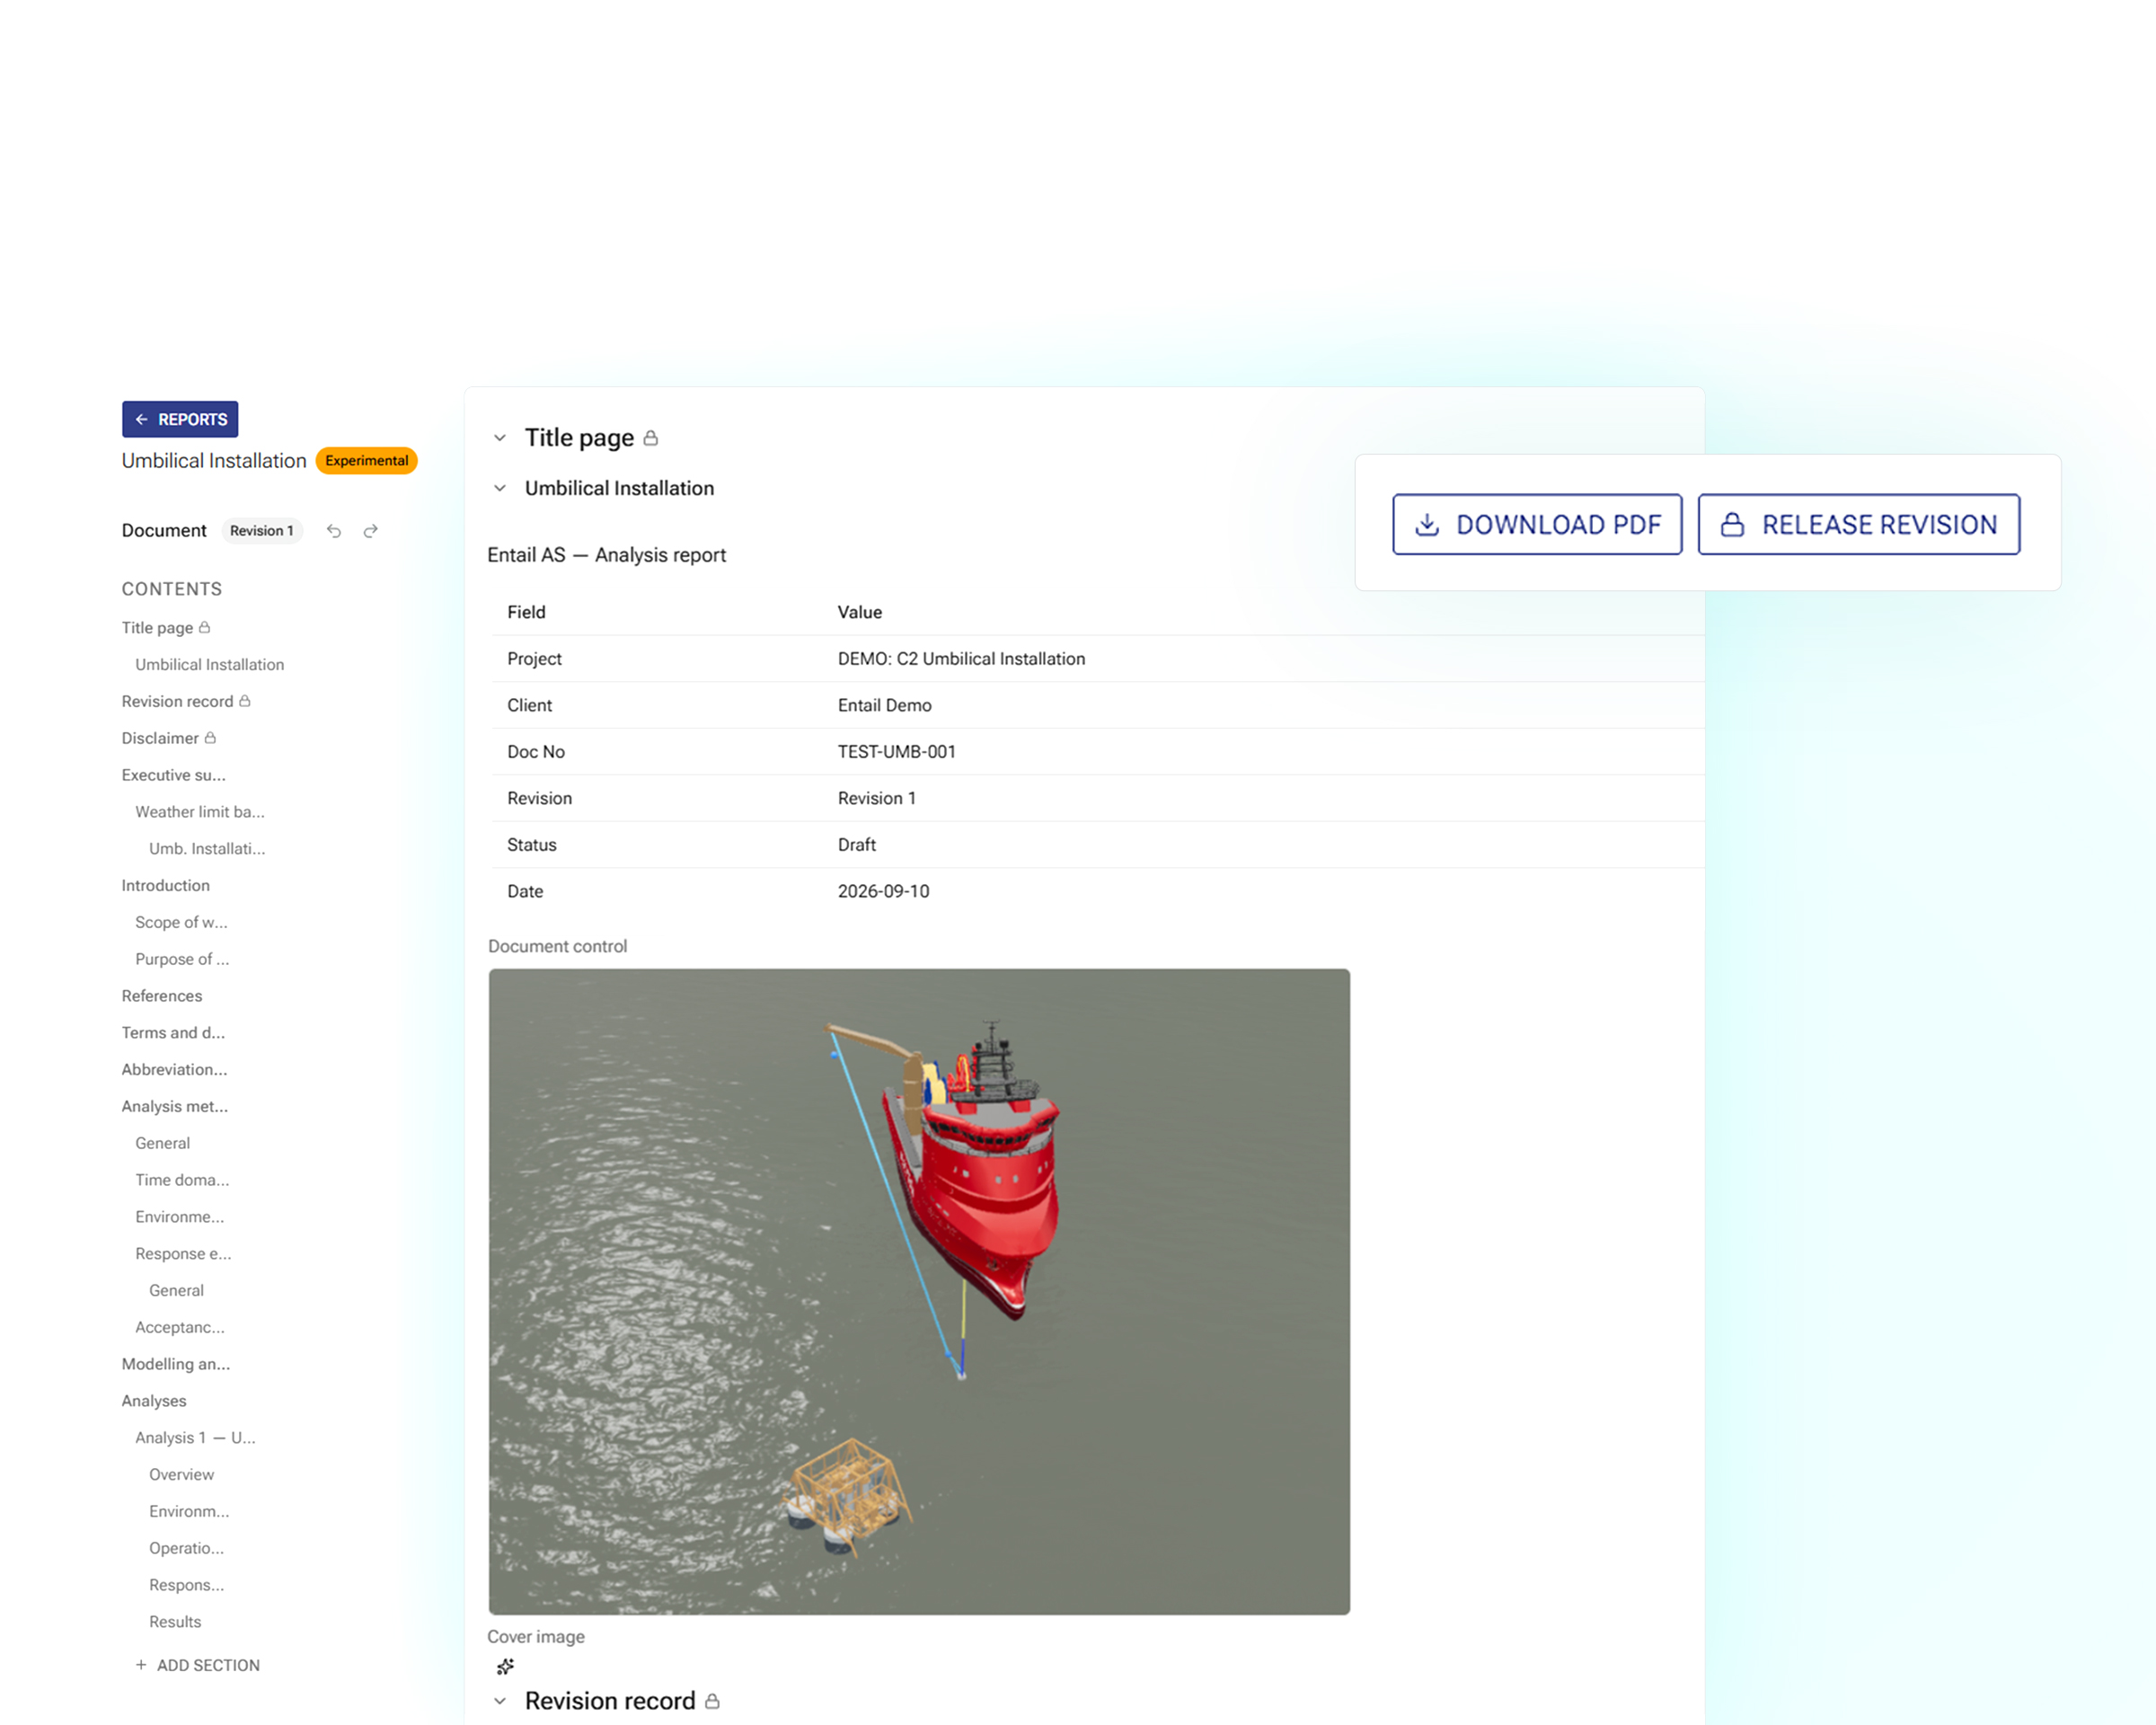Screen dimensions: 2156x1725
Task: Jump to Results in contents list
Action: [x=175, y=1622]
